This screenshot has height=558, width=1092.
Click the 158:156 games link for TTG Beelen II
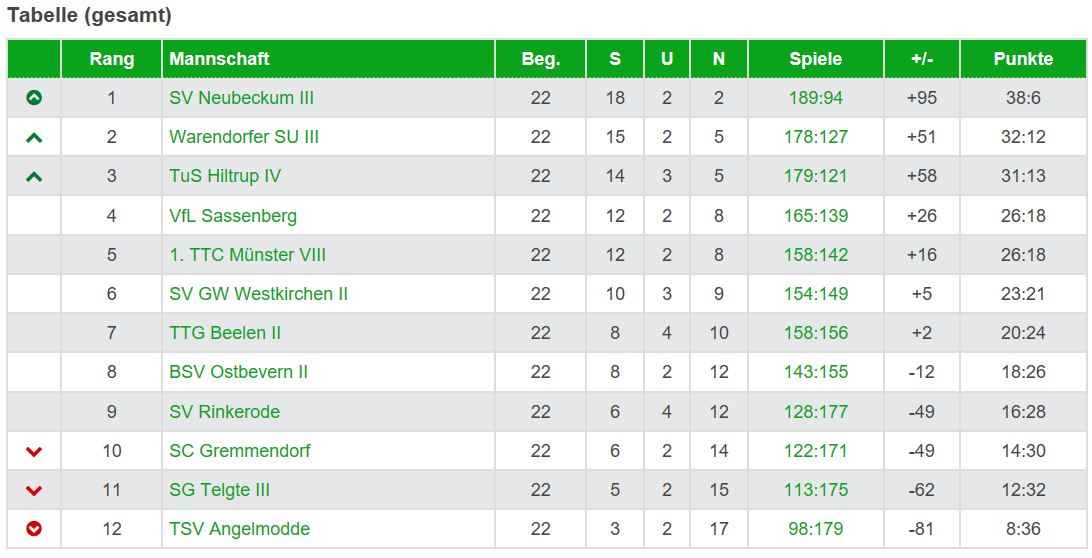pos(815,333)
